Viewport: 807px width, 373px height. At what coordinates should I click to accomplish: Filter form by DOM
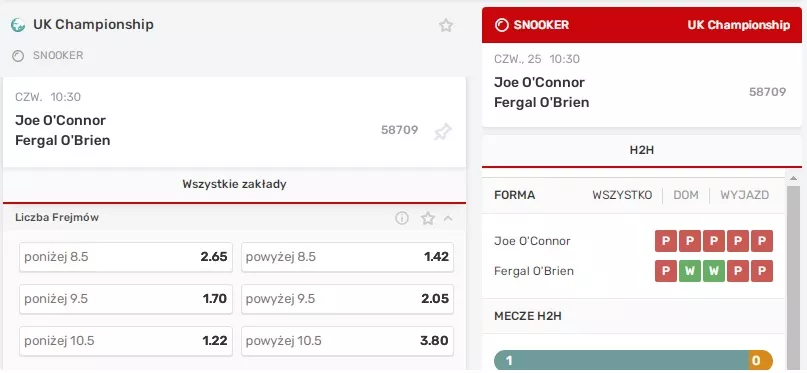[x=686, y=195]
